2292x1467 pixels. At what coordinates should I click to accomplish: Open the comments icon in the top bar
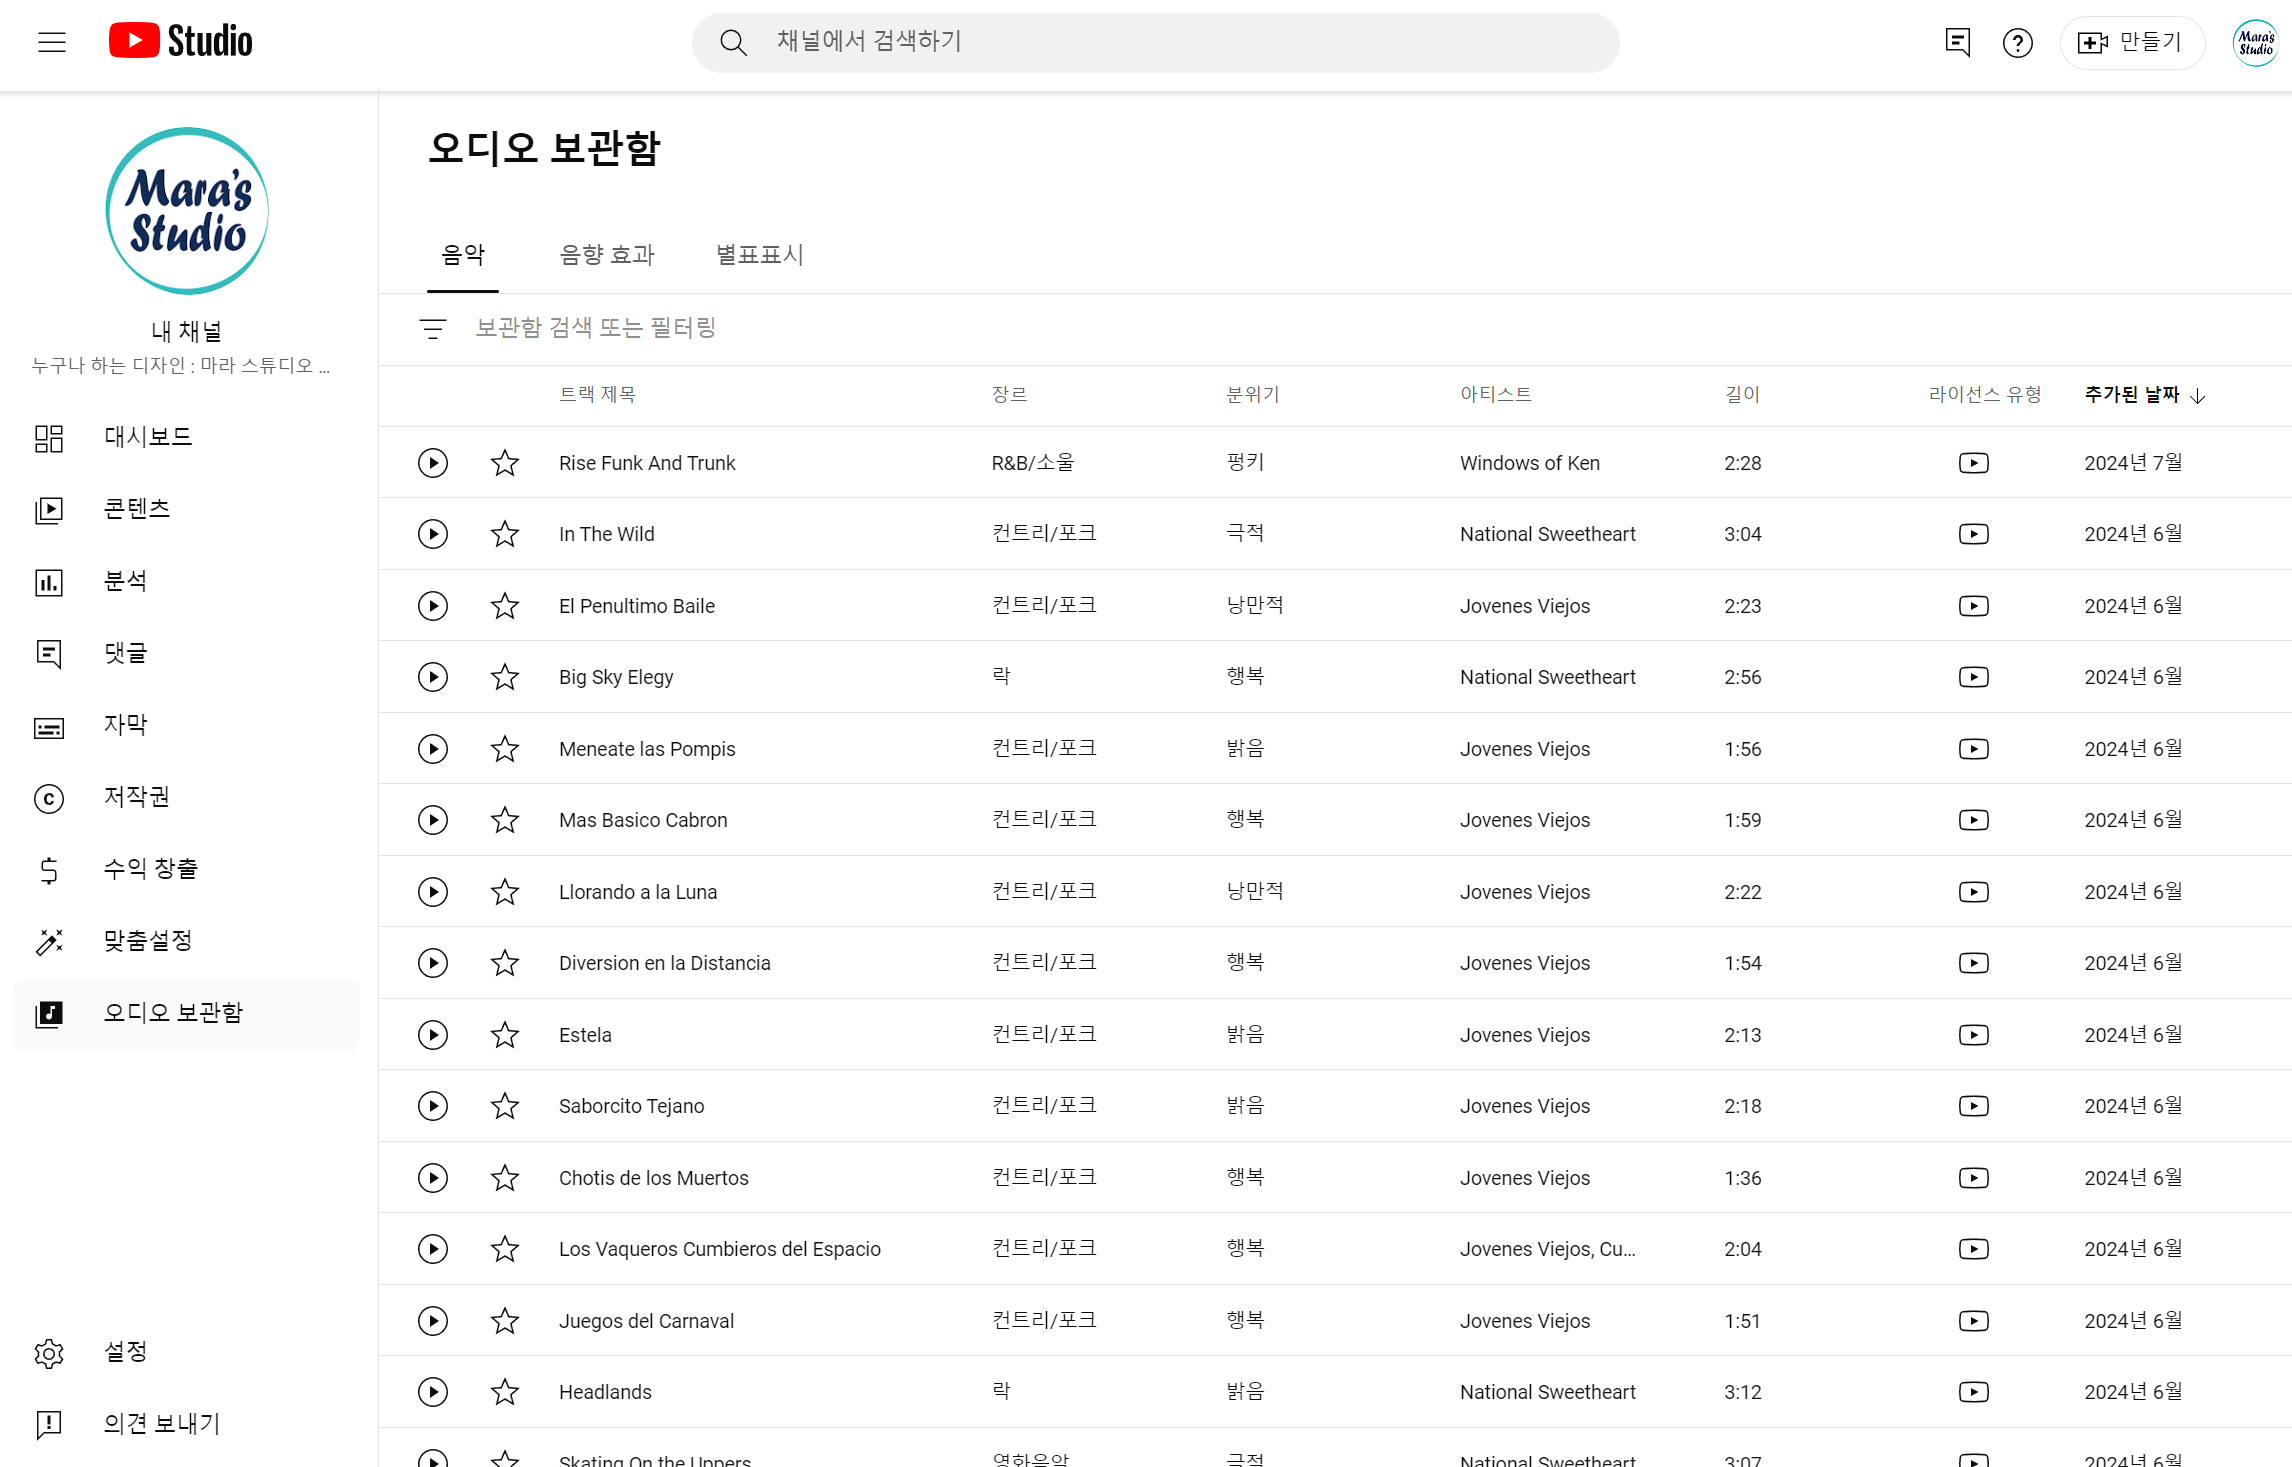[x=1957, y=42]
